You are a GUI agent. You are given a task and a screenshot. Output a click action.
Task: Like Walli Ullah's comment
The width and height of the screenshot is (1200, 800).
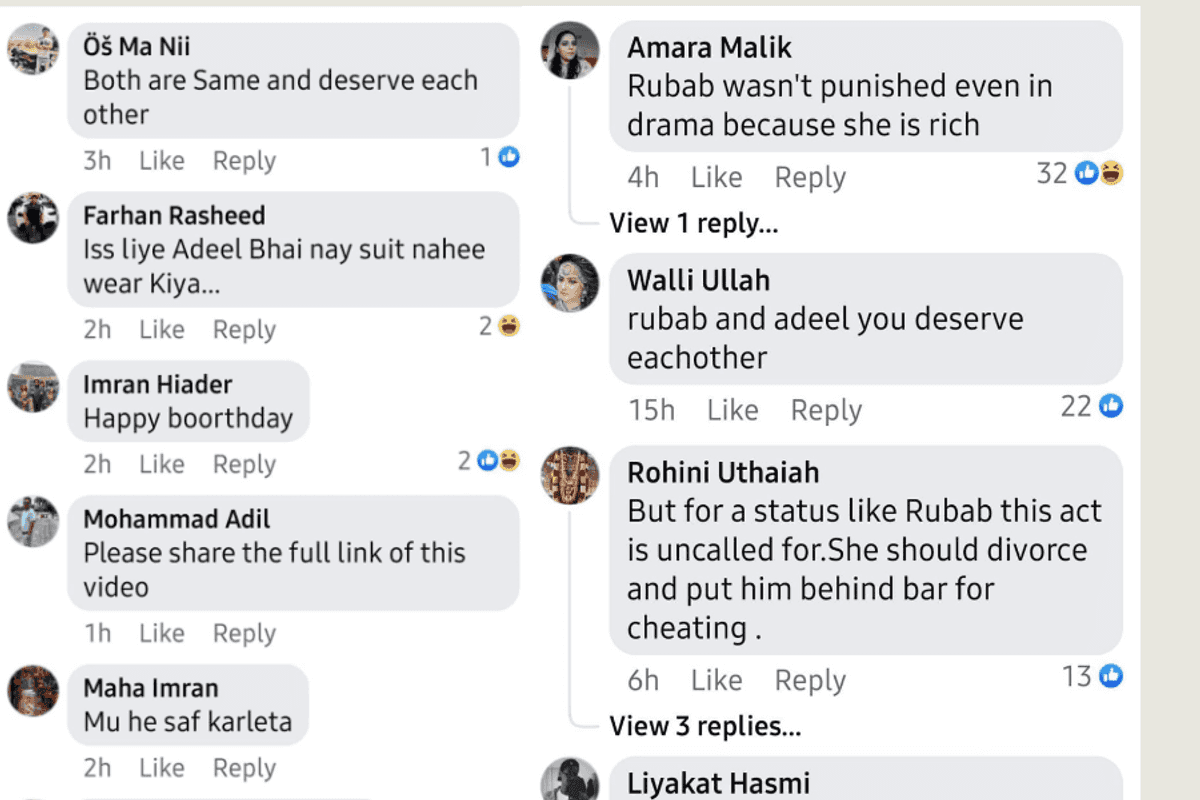coord(732,410)
